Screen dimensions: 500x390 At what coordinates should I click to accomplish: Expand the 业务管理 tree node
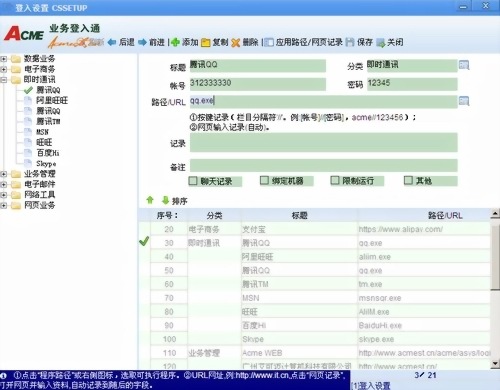pyautogui.click(x=4, y=174)
